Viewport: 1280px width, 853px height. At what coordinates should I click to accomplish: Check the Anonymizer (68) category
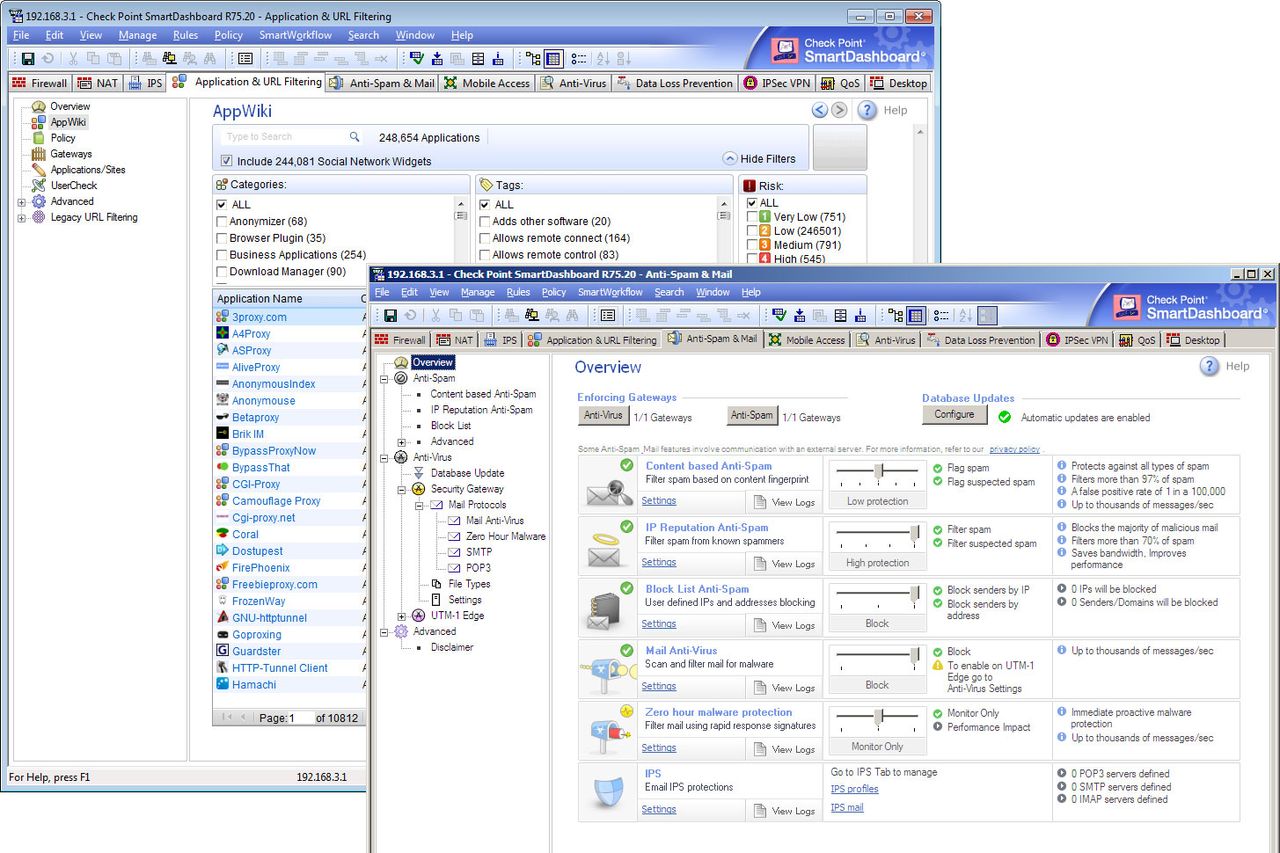222,221
